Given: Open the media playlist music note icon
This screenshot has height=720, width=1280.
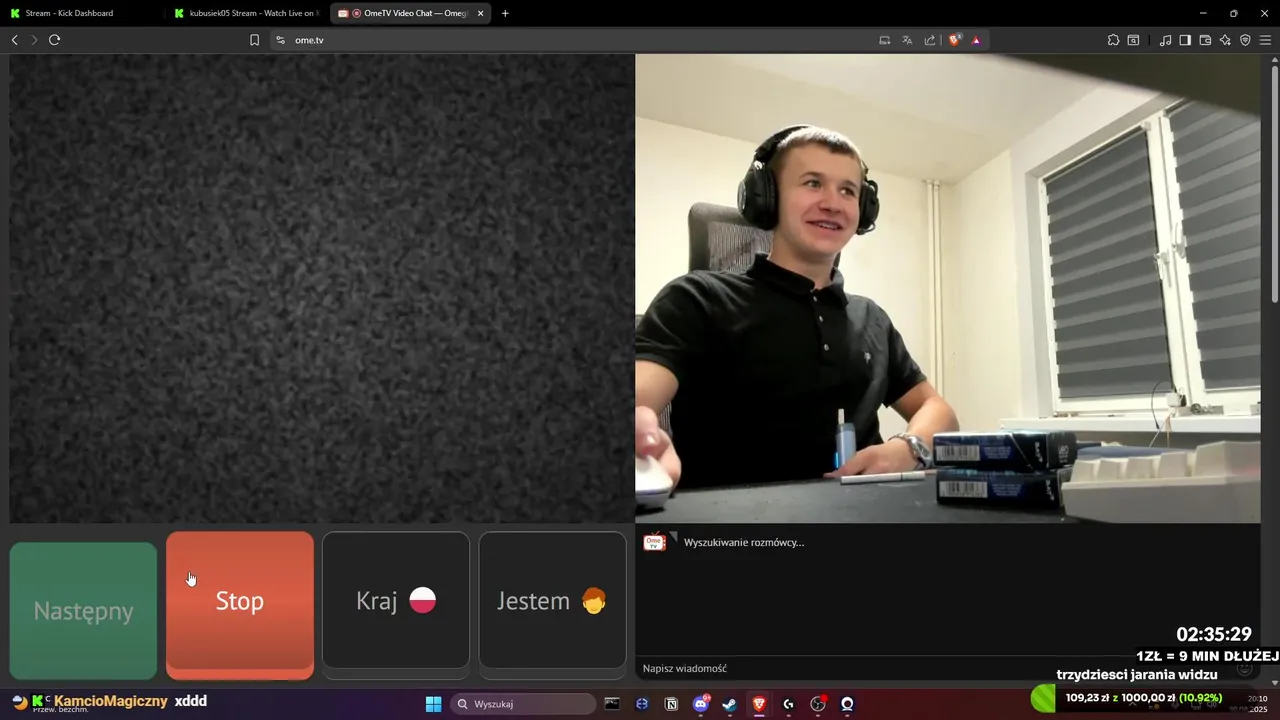Looking at the screenshot, I should (1165, 40).
